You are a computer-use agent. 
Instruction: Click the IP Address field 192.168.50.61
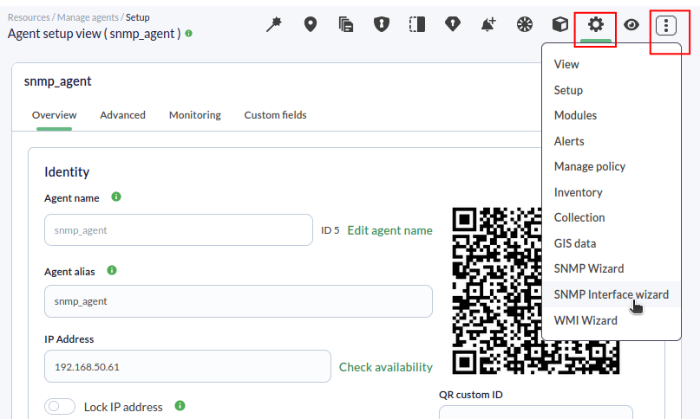[x=188, y=366]
